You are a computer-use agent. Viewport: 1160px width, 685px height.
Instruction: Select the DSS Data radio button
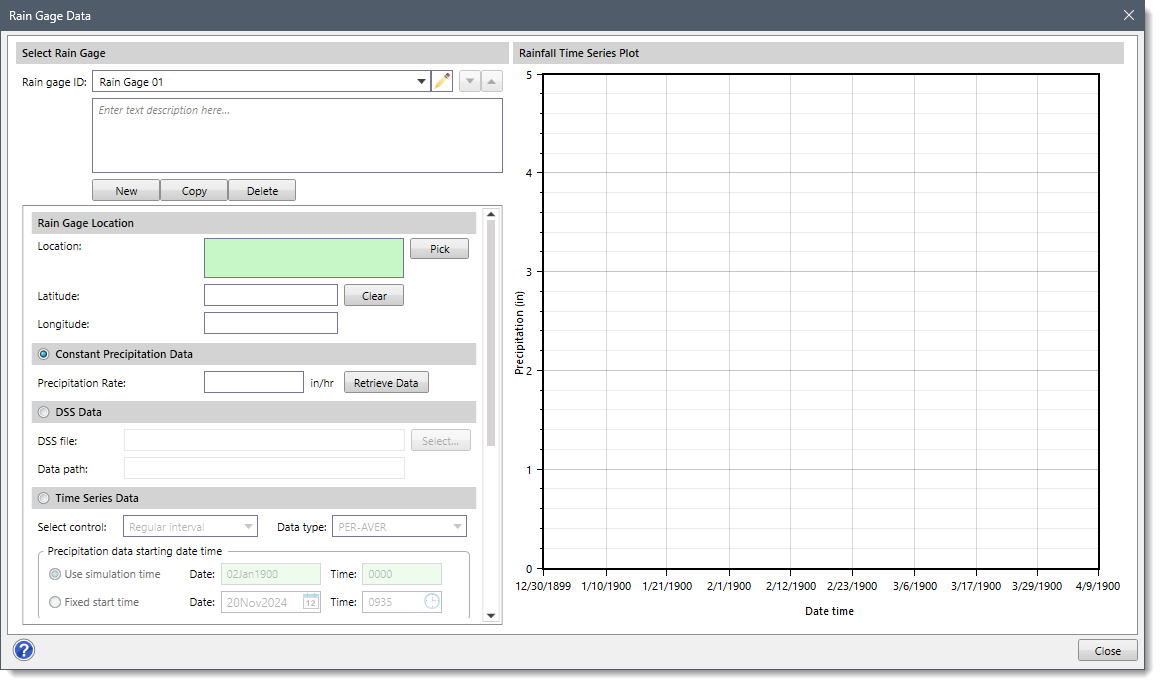click(44, 412)
